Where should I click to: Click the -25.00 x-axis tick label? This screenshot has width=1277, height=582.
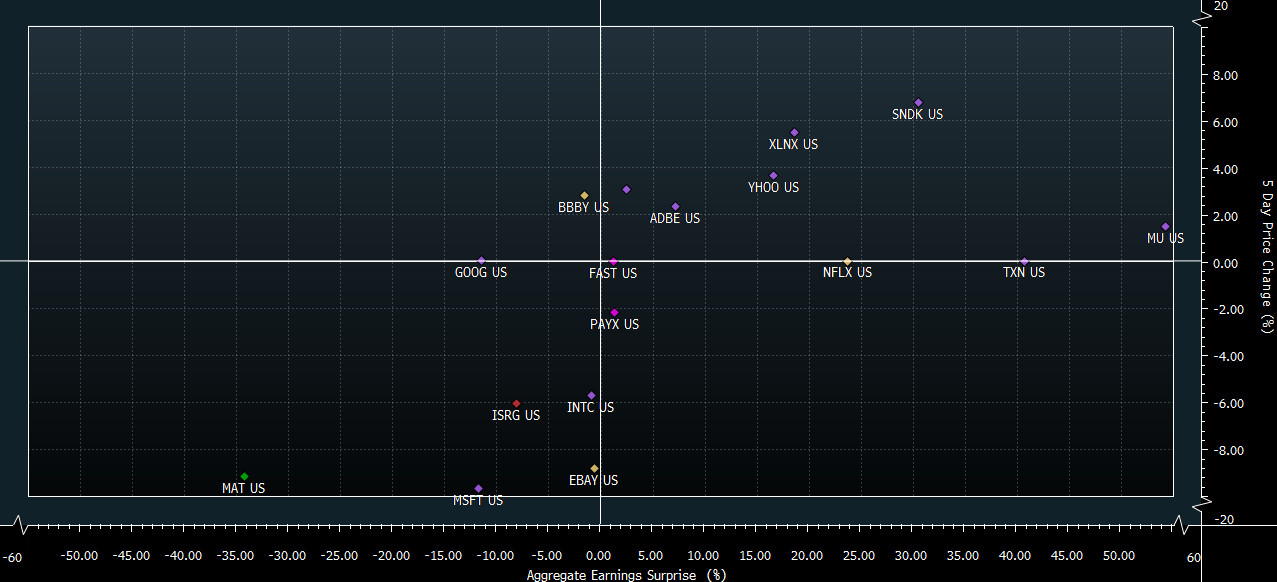pos(339,556)
